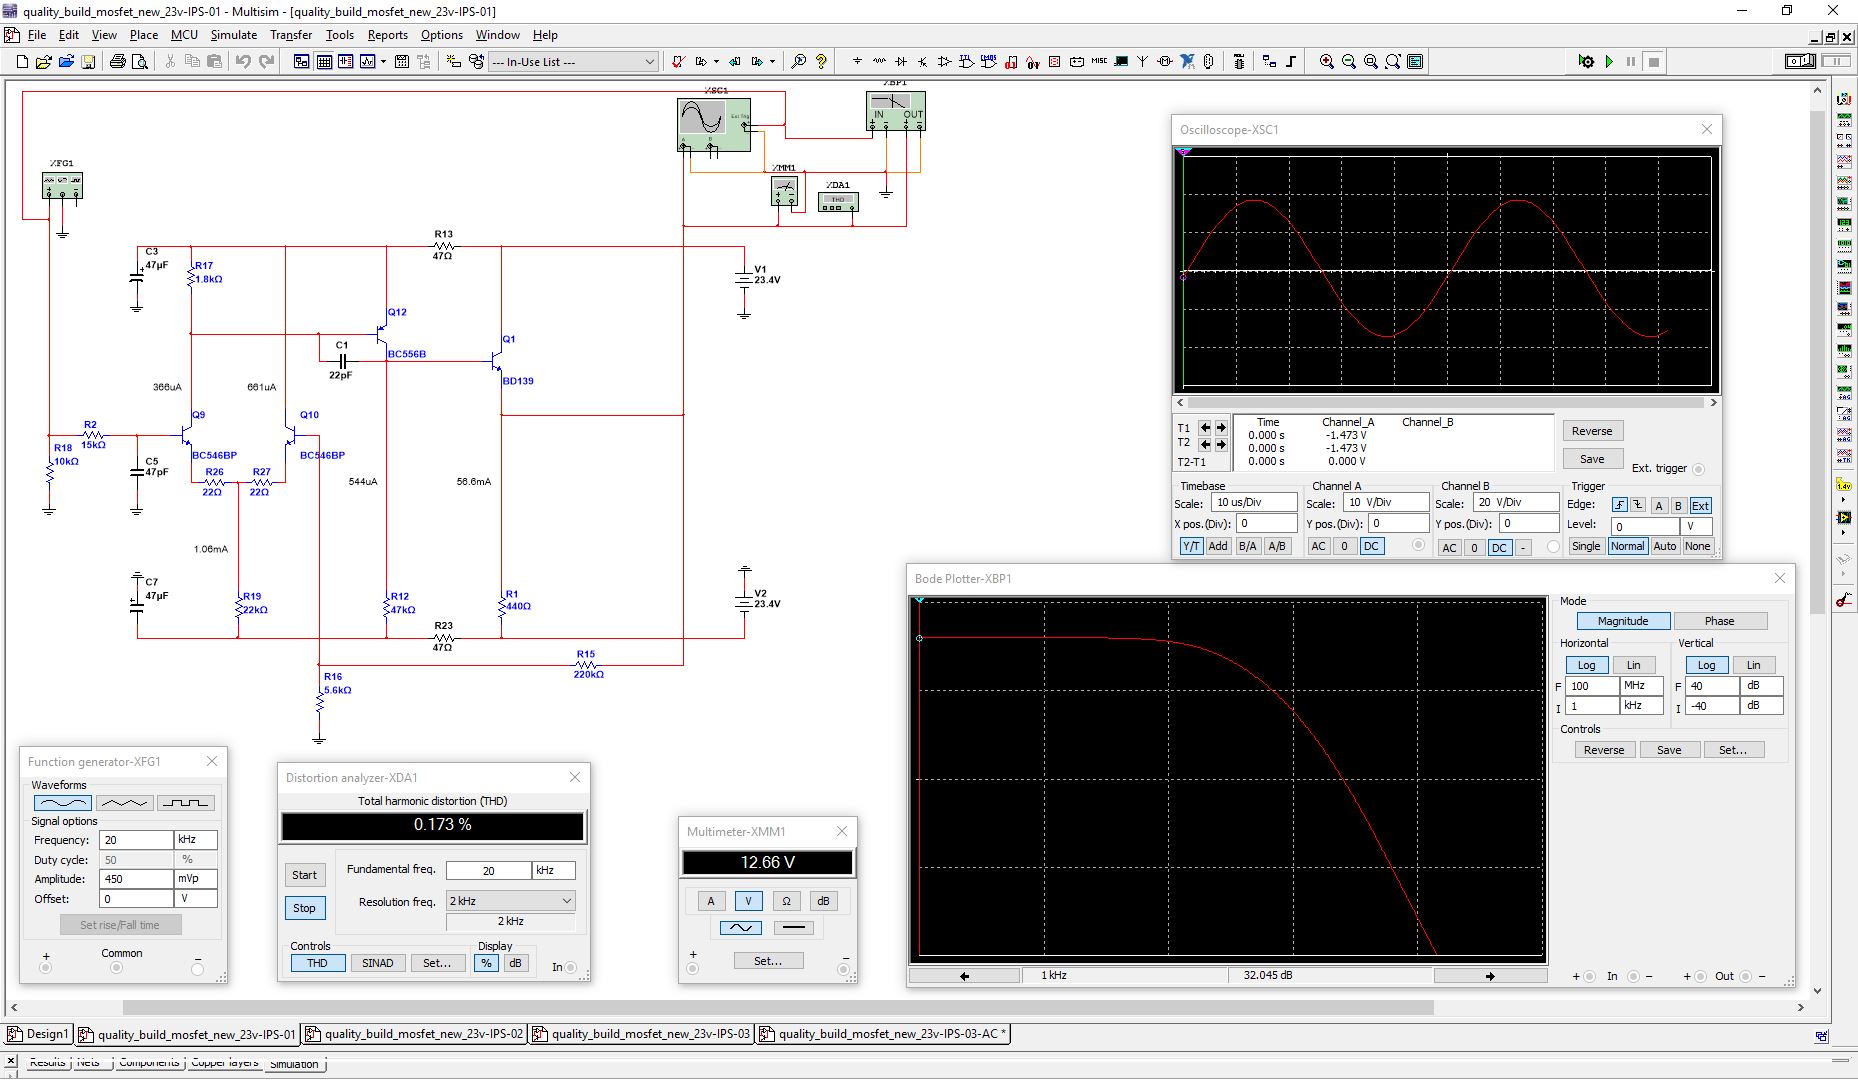Open the Grapher toolbar dropdown arrow

pyautogui.click(x=383, y=62)
